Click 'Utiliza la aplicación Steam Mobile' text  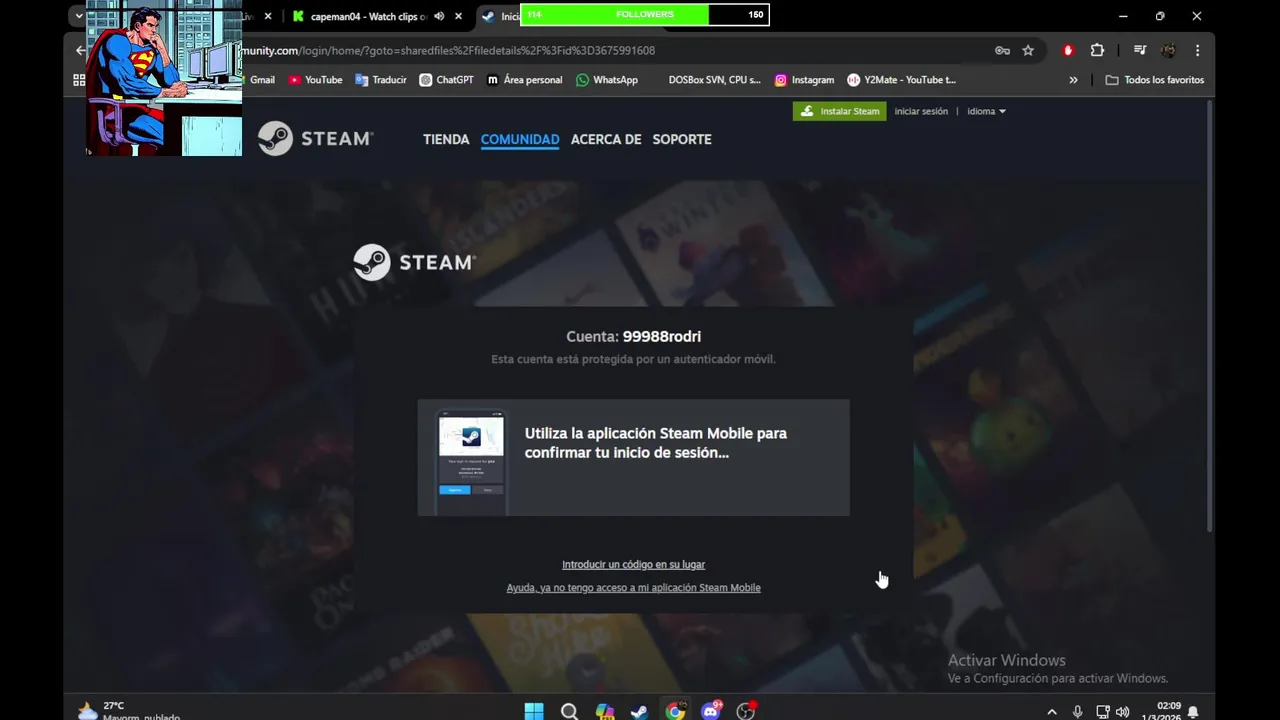coord(656,443)
